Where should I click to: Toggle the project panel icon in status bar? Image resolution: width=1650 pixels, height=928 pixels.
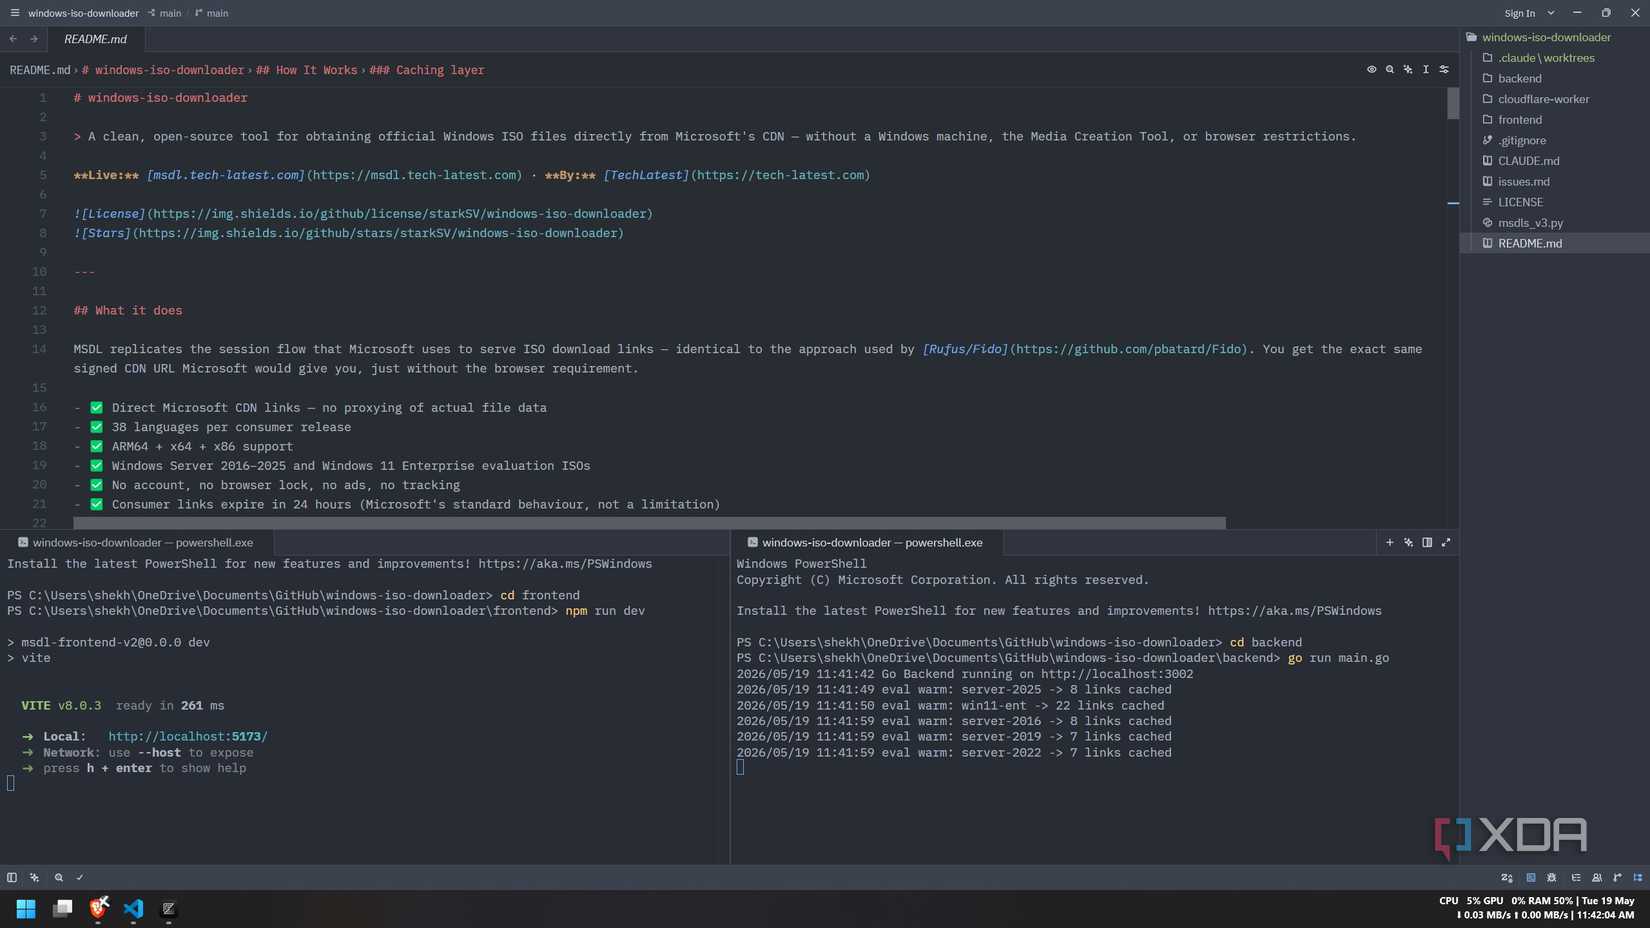(1638, 877)
